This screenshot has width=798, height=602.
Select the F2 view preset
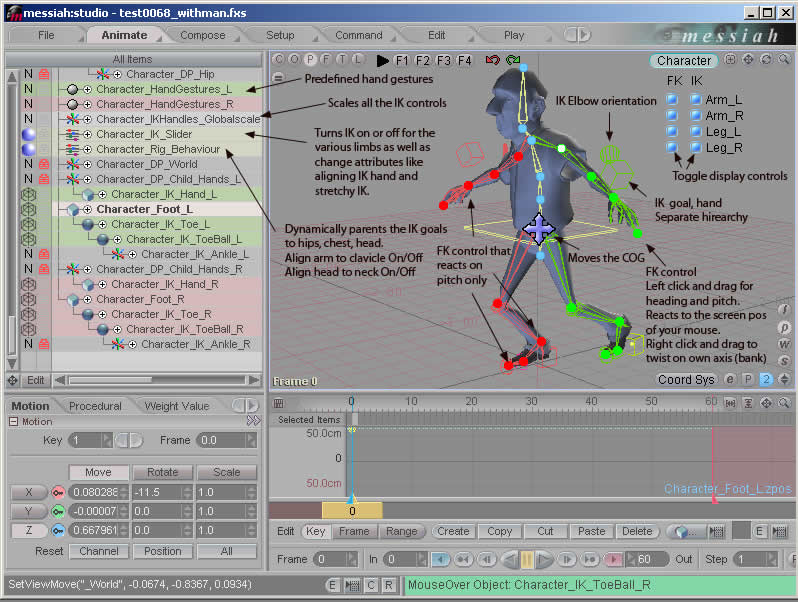coord(423,61)
